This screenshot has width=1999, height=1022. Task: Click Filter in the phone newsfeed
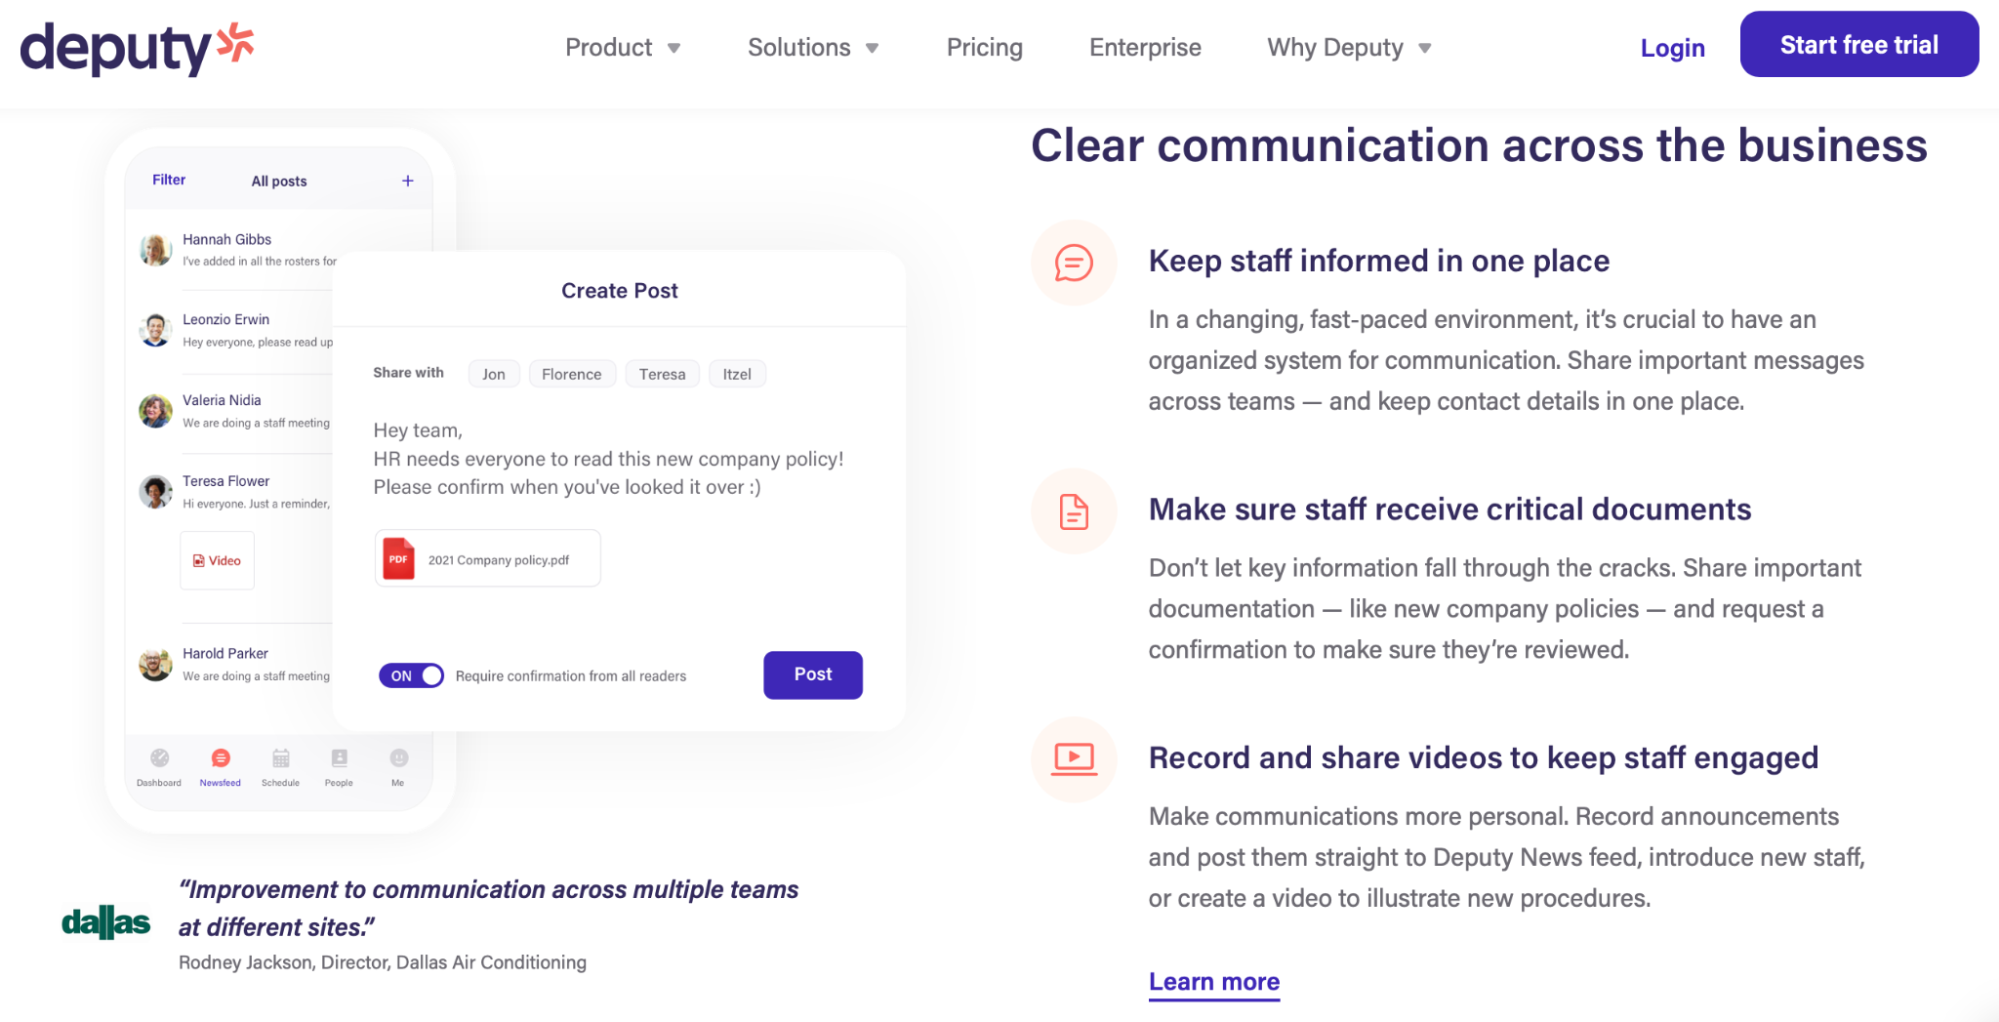[x=169, y=180]
